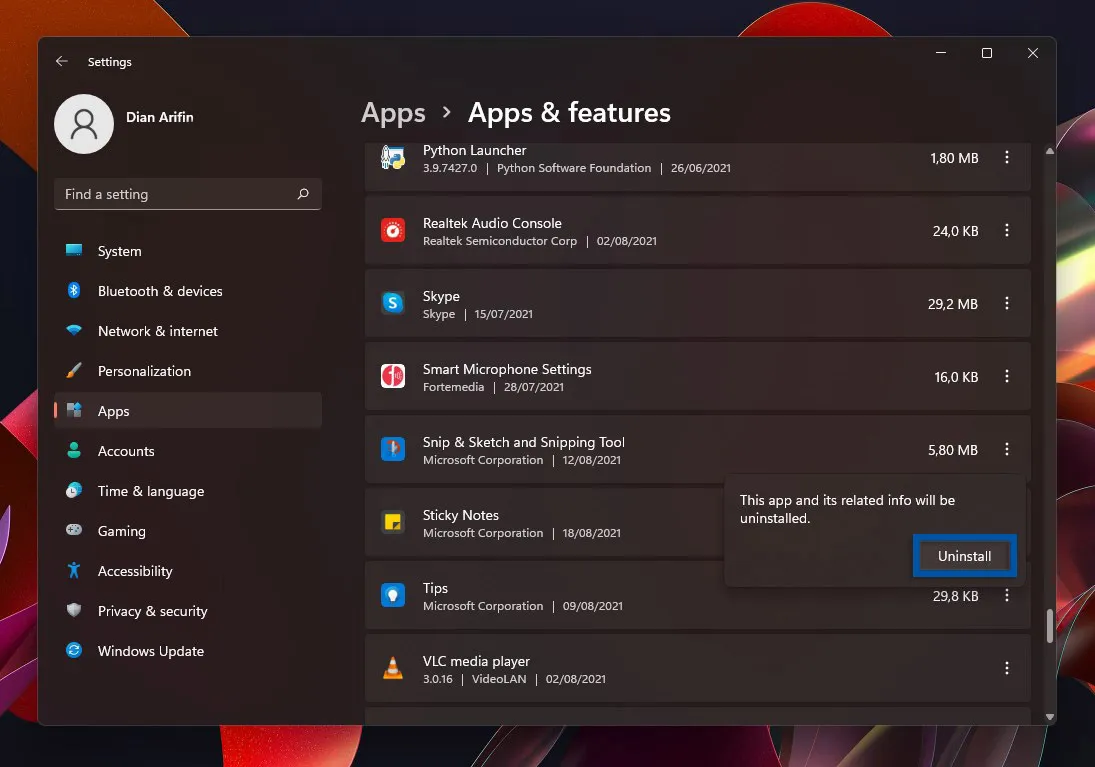The width and height of the screenshot is (1095, 767).
Task: Open options menu for Smart Microphone Settings
Action: [x=1007, y=376]
